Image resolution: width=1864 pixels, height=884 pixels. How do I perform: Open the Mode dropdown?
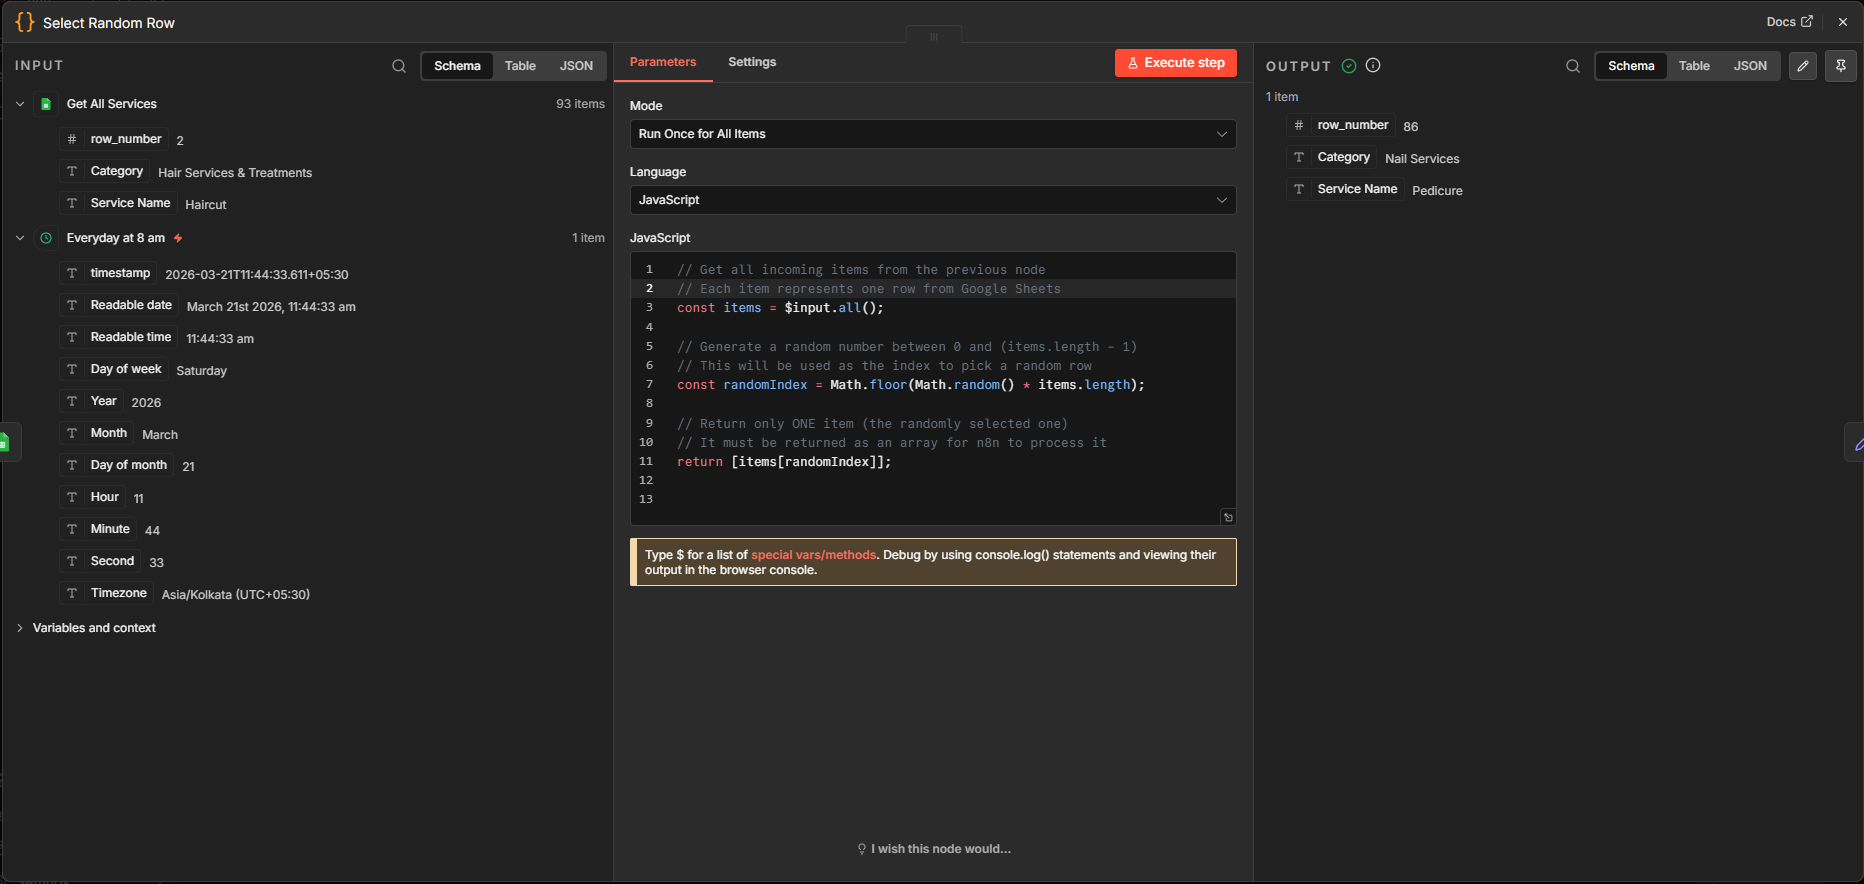tap(932, 134)
